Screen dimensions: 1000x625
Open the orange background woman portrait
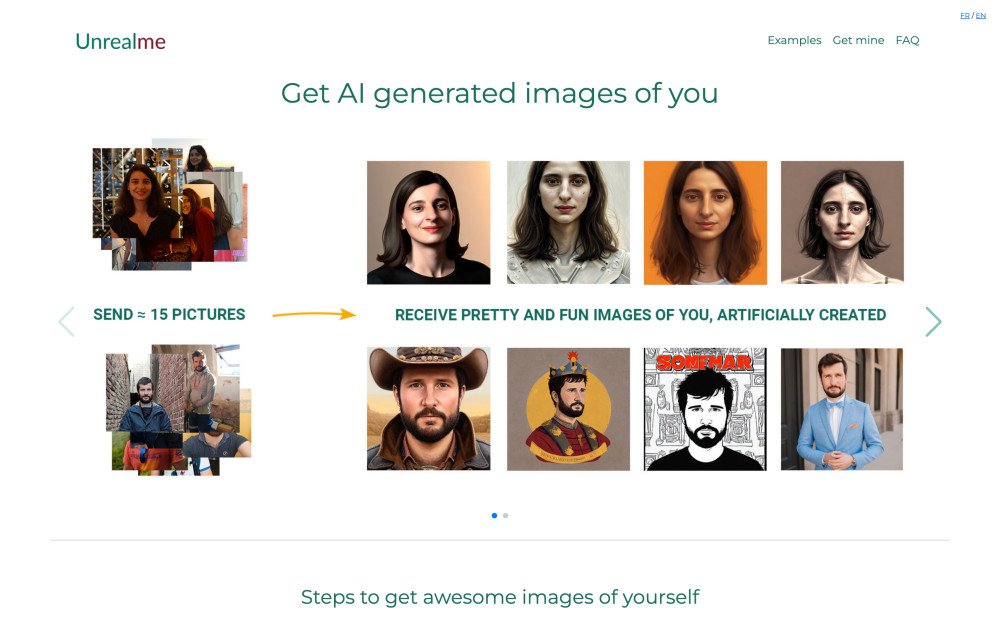[x=705, y=222]
